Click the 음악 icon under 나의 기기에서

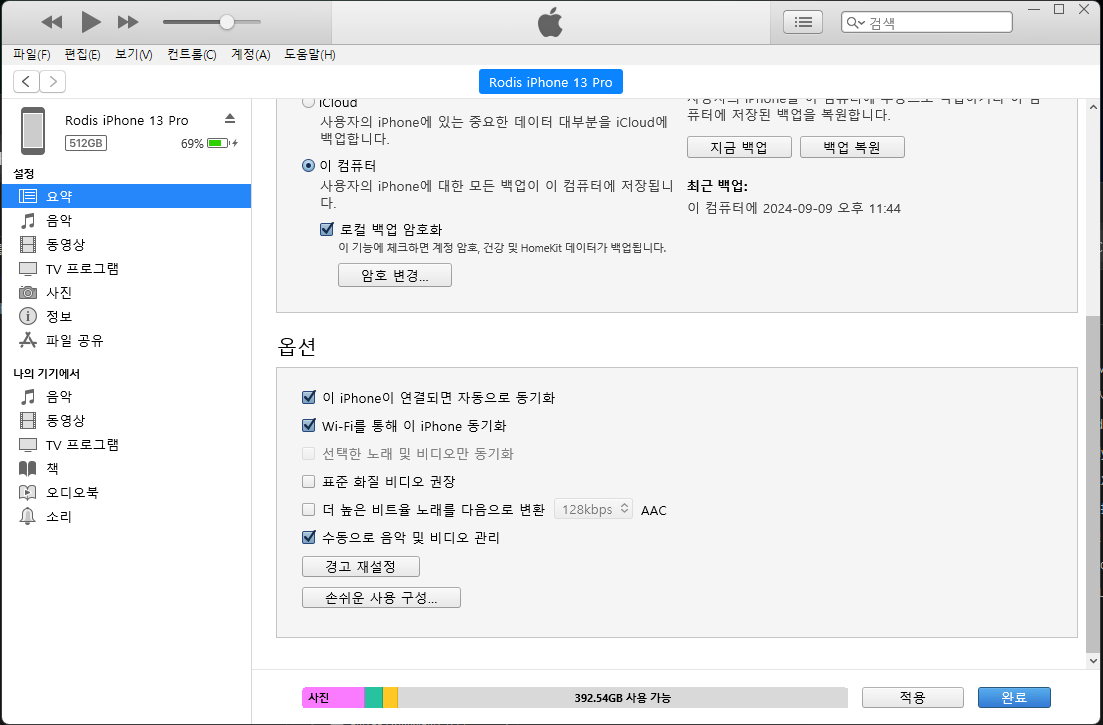tap(27, 397)
